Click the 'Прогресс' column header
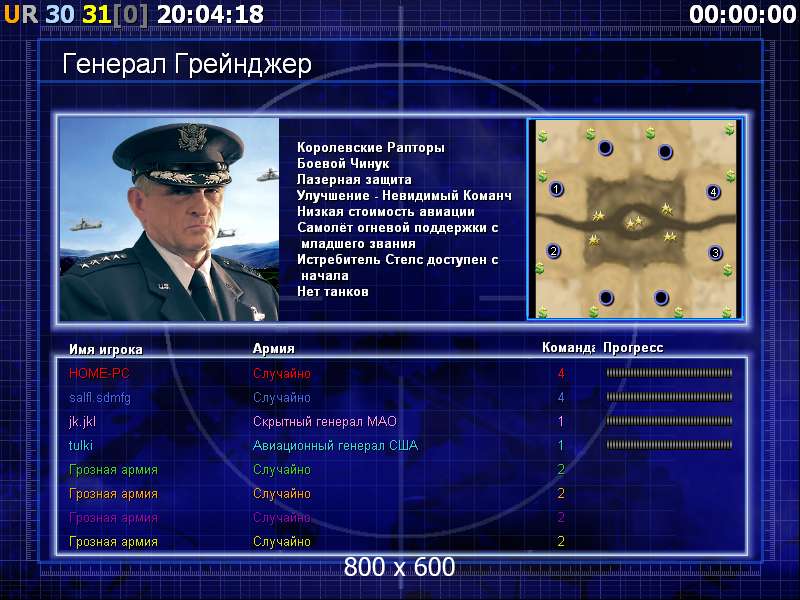 [x=633, y=348]
